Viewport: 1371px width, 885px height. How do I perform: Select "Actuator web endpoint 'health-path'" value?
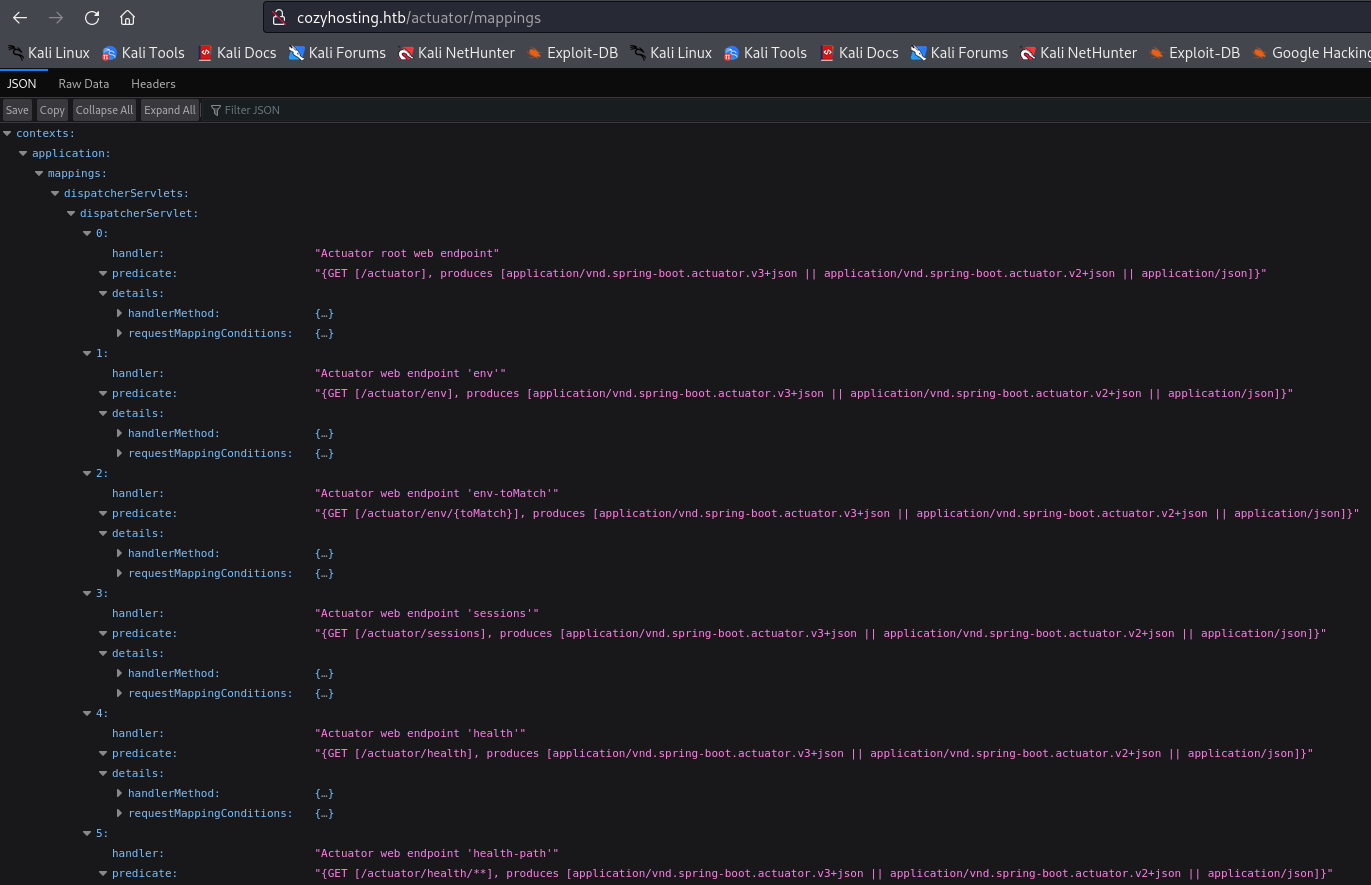[436, 853]
